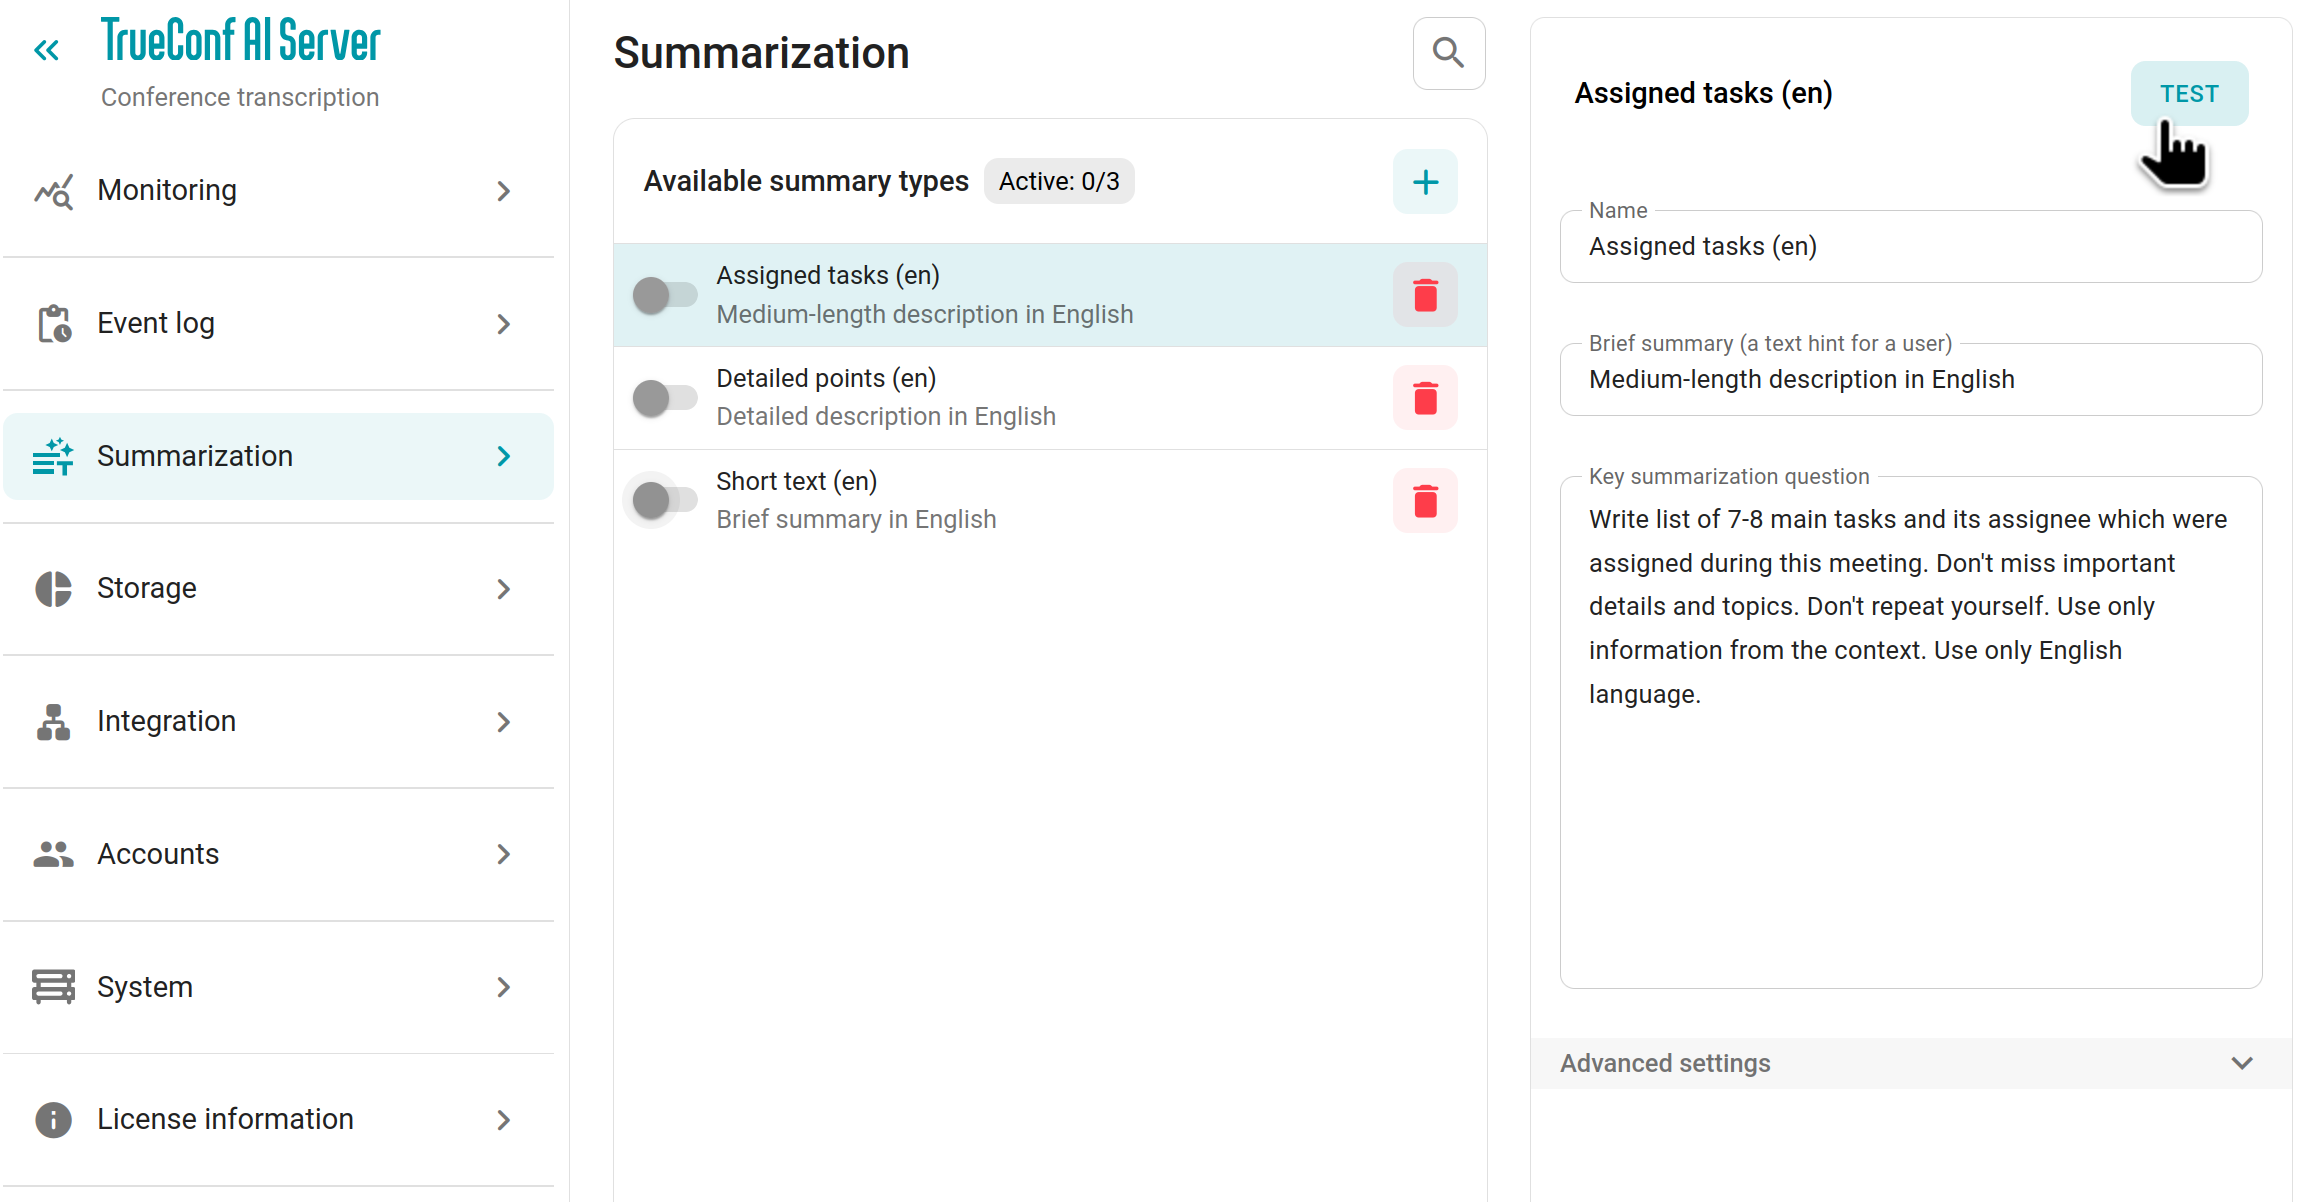The width and height of the screenshot is (2310, 1202).
Task: Delete the Assigned tasks (en) summary type
Action: (x=1425, y=295)
